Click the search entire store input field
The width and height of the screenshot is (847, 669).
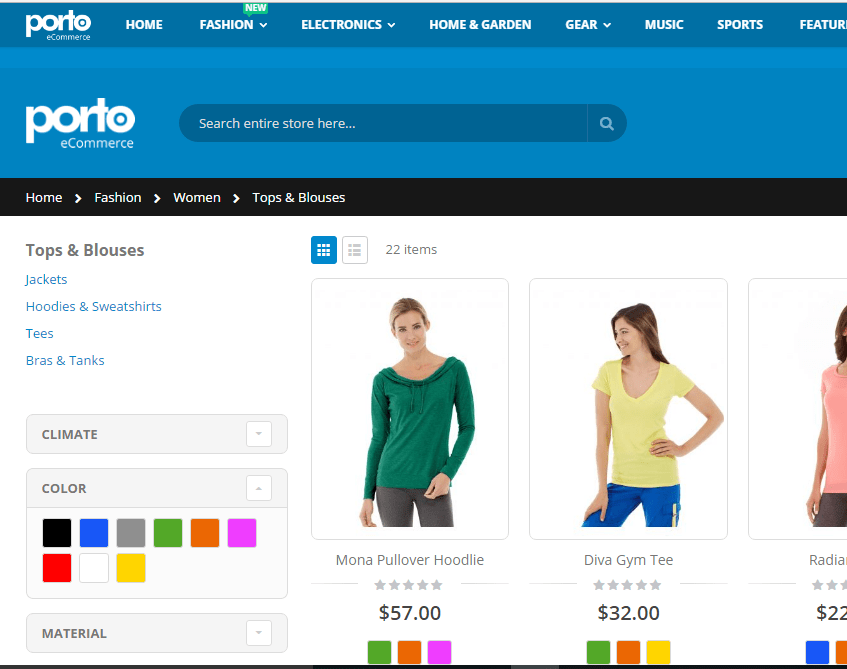click(380, 123)
